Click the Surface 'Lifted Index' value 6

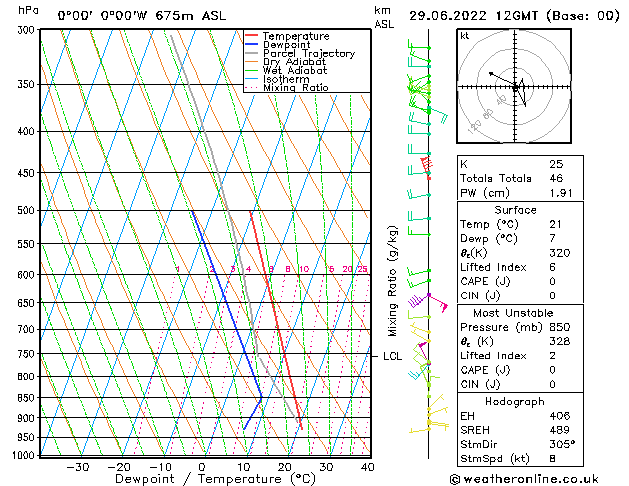pyautogui.click(x=552, y=267)
